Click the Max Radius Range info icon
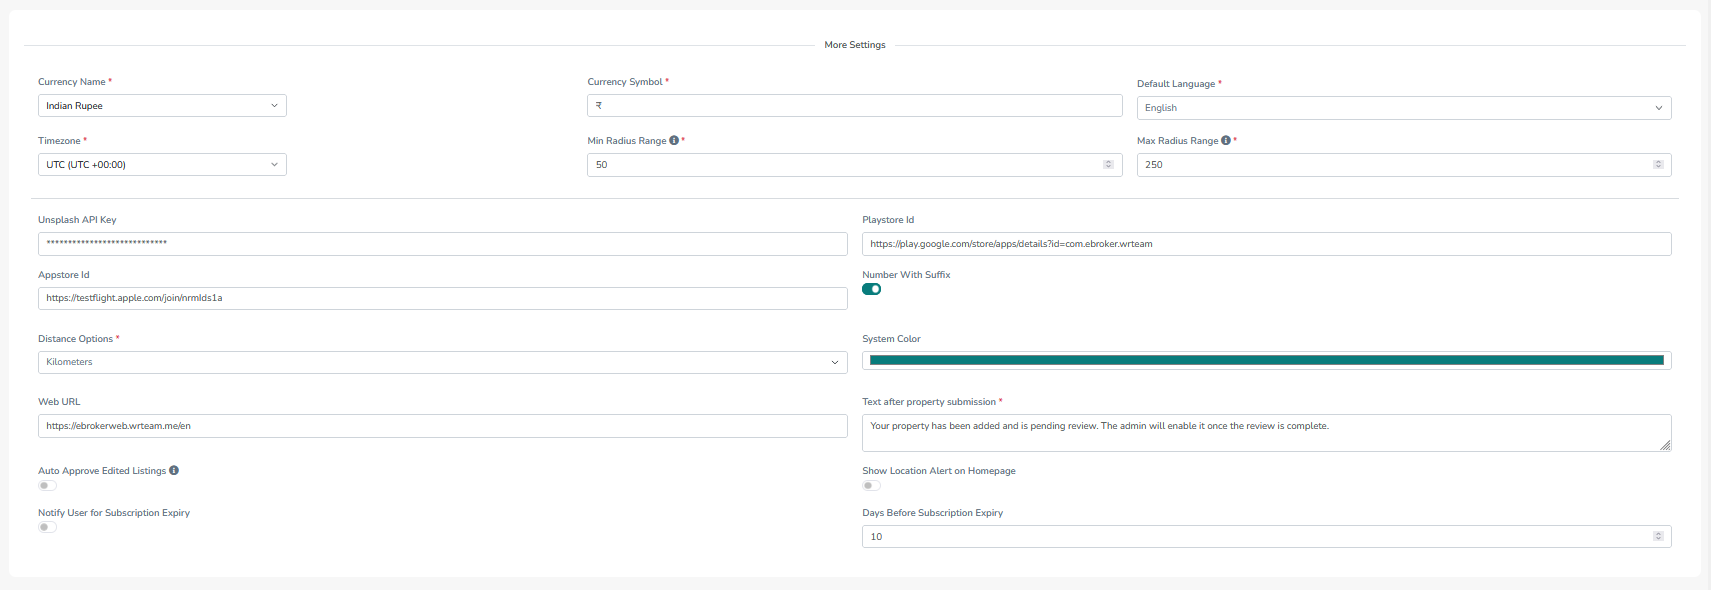 [x=1226, y=141]
